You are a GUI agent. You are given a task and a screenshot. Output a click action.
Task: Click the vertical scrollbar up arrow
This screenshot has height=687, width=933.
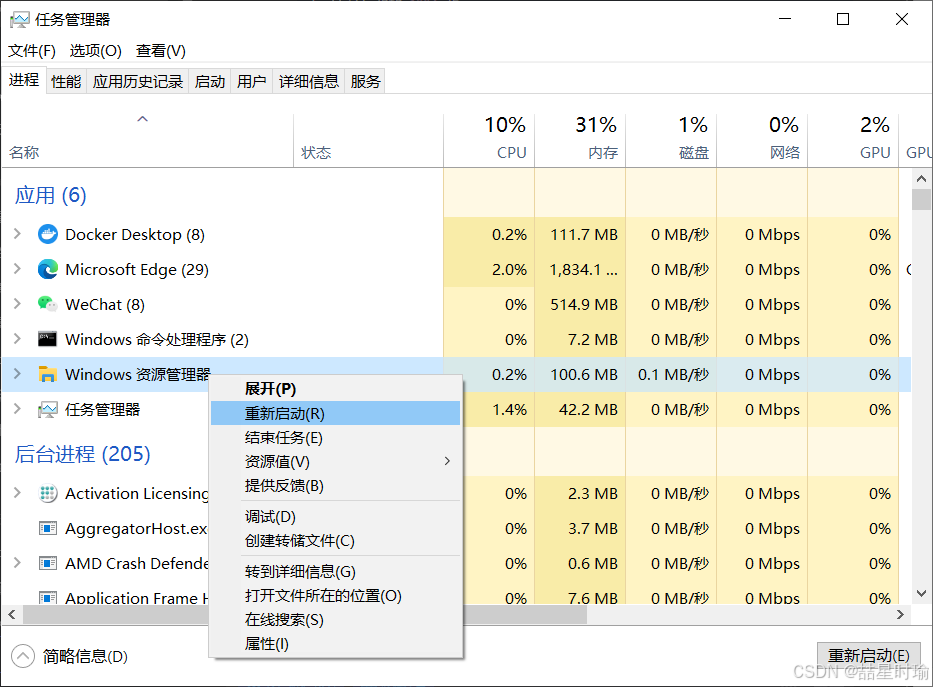[x=921, y=178]
